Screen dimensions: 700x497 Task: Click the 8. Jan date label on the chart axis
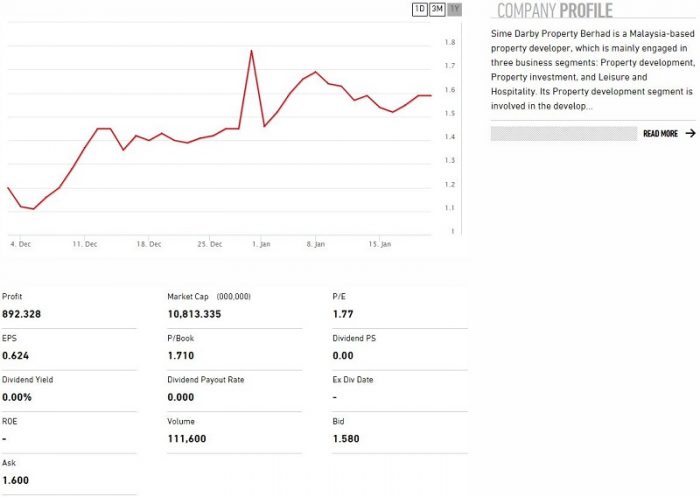click(316, 243)
